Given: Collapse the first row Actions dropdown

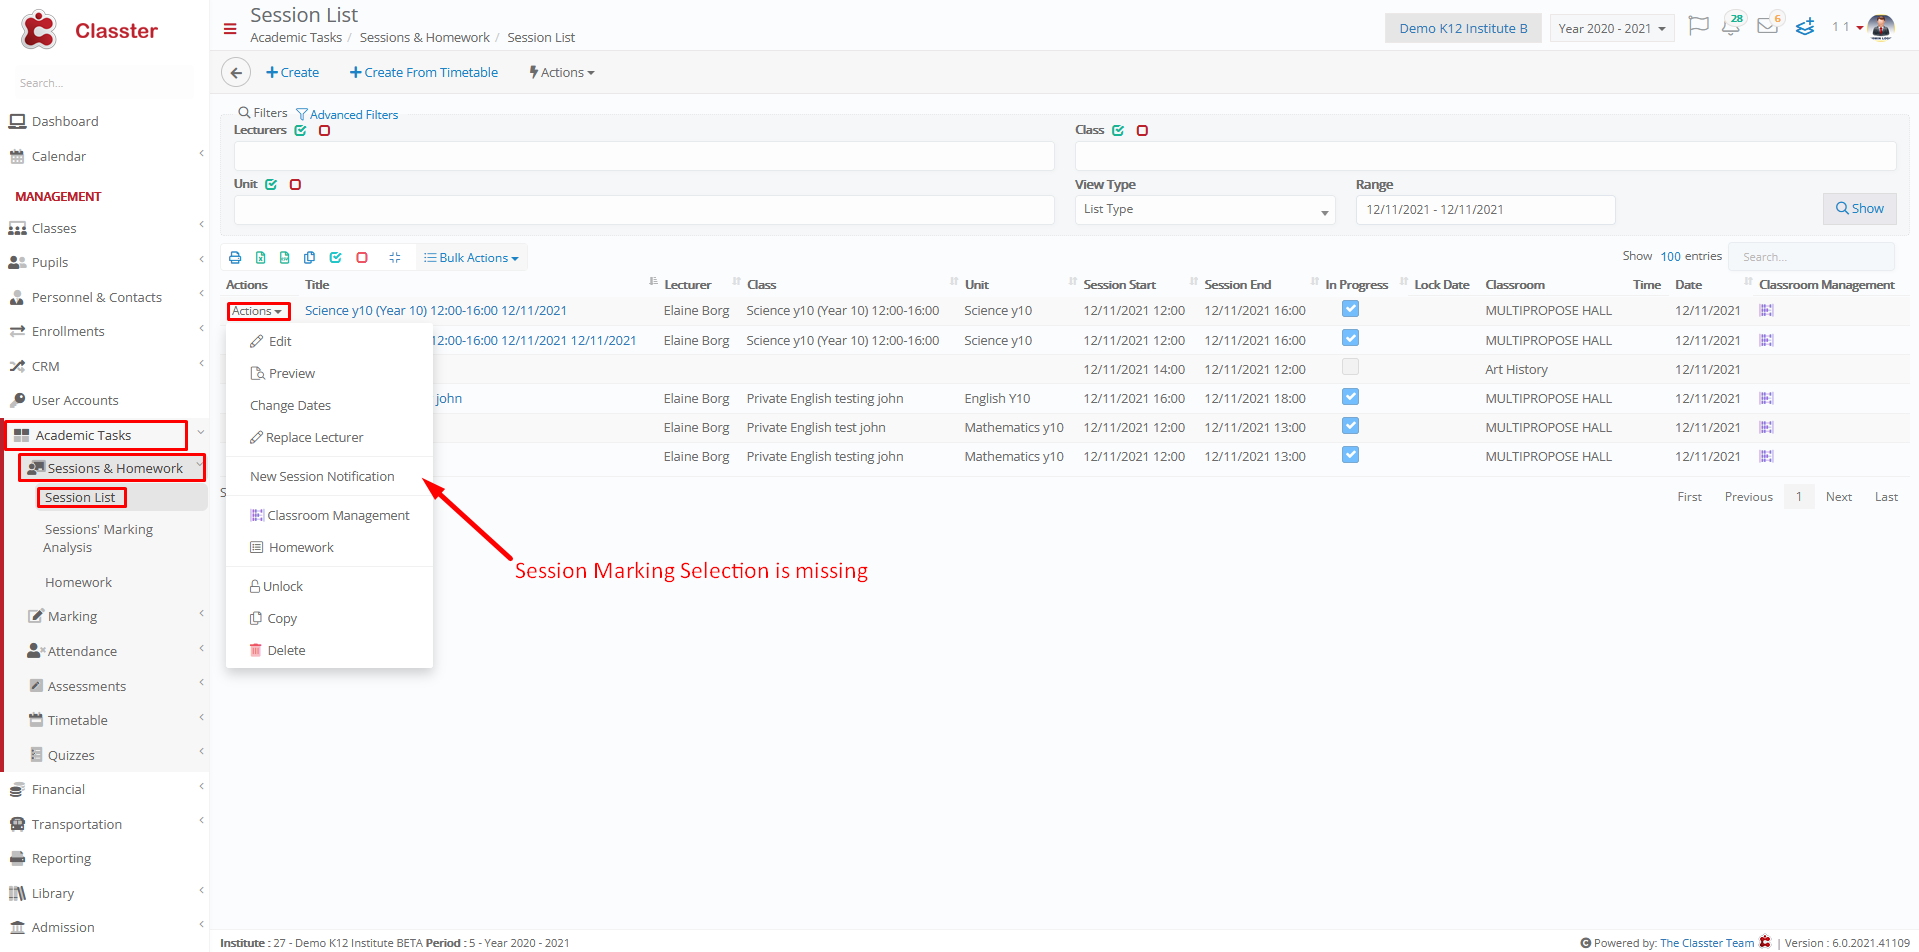Looking at the screenshot, I should click(258, 311).
